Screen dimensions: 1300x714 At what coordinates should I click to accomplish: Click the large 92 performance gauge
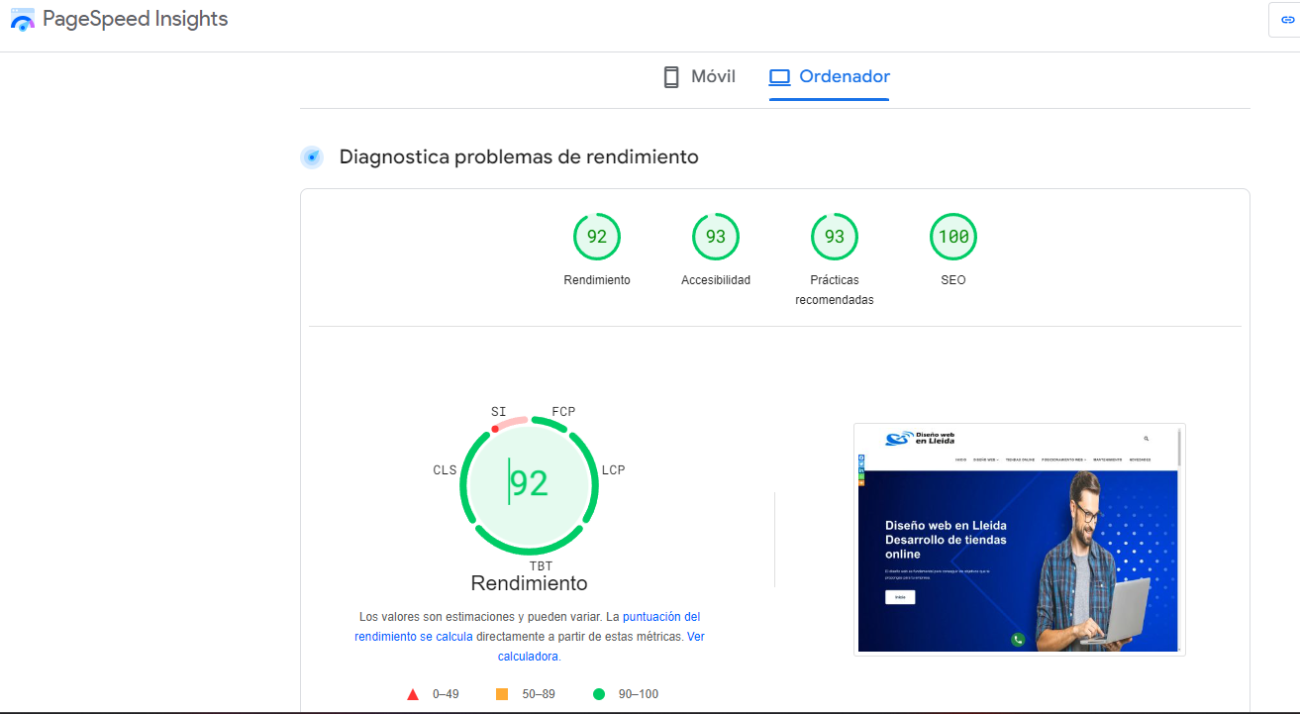(x=529, y=485)
